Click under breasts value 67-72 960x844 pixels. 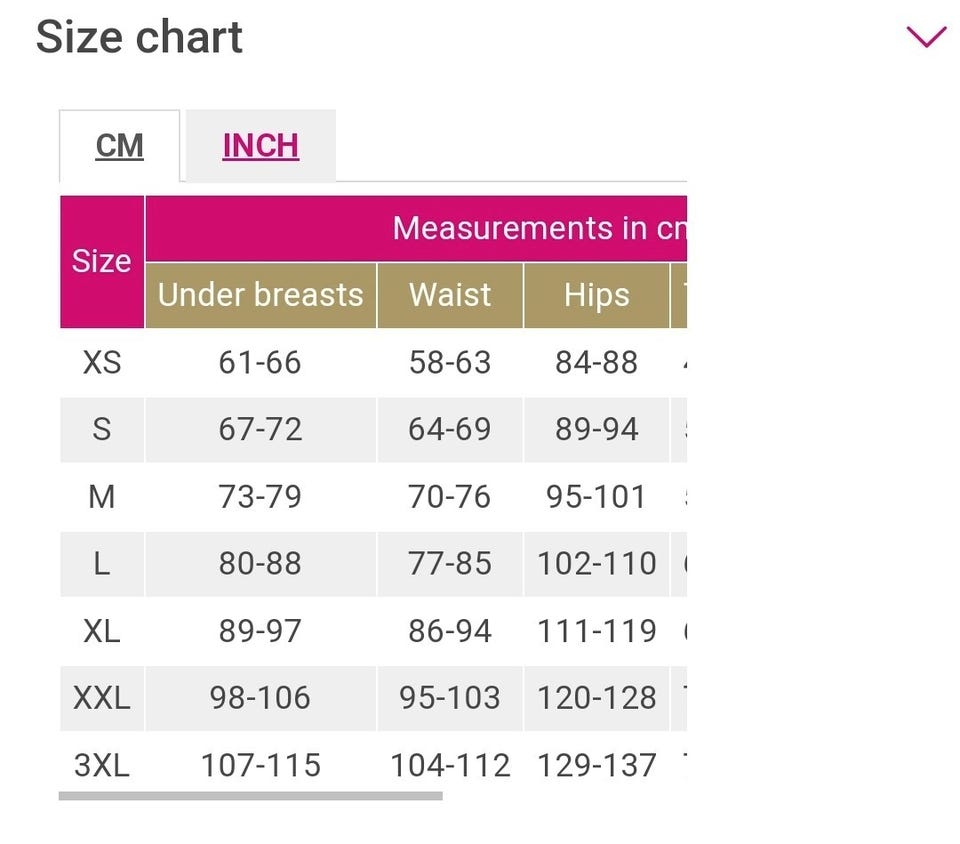pyautogui.click(x=260, y=430)
